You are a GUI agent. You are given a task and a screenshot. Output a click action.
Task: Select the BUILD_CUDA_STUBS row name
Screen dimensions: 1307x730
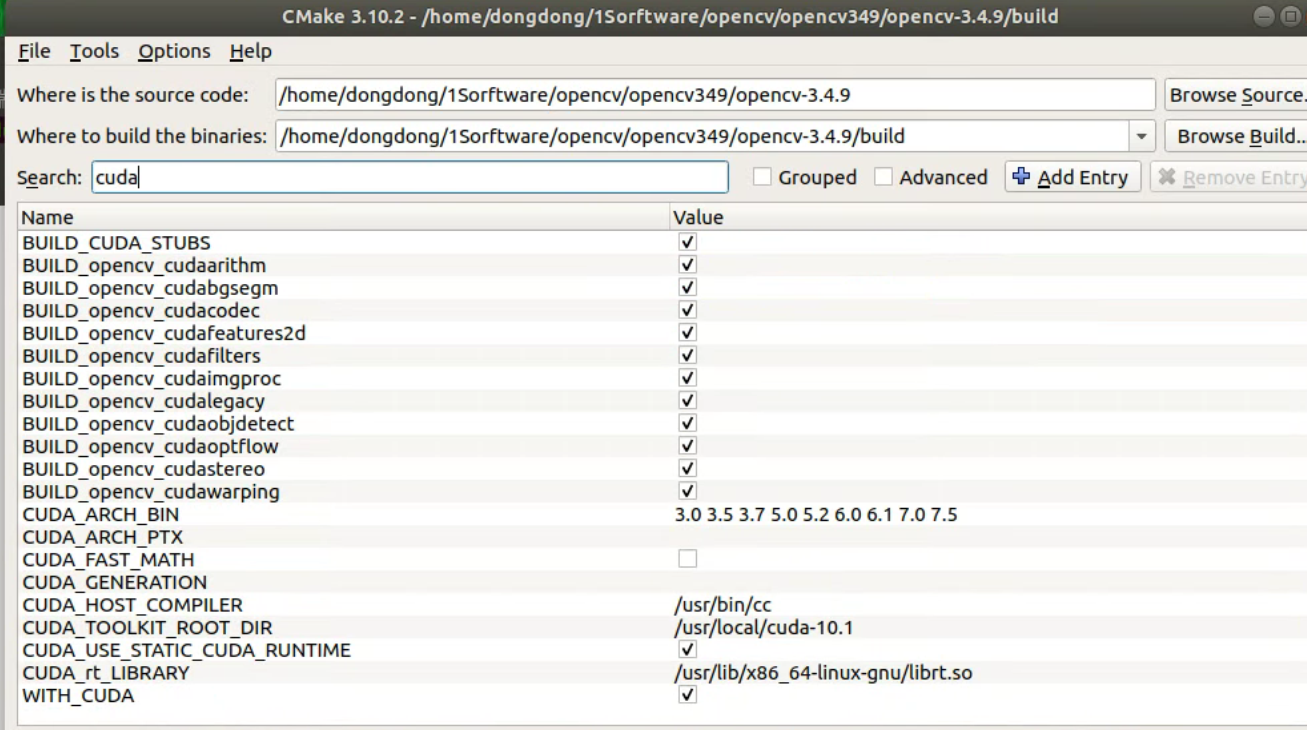[116, 243]
